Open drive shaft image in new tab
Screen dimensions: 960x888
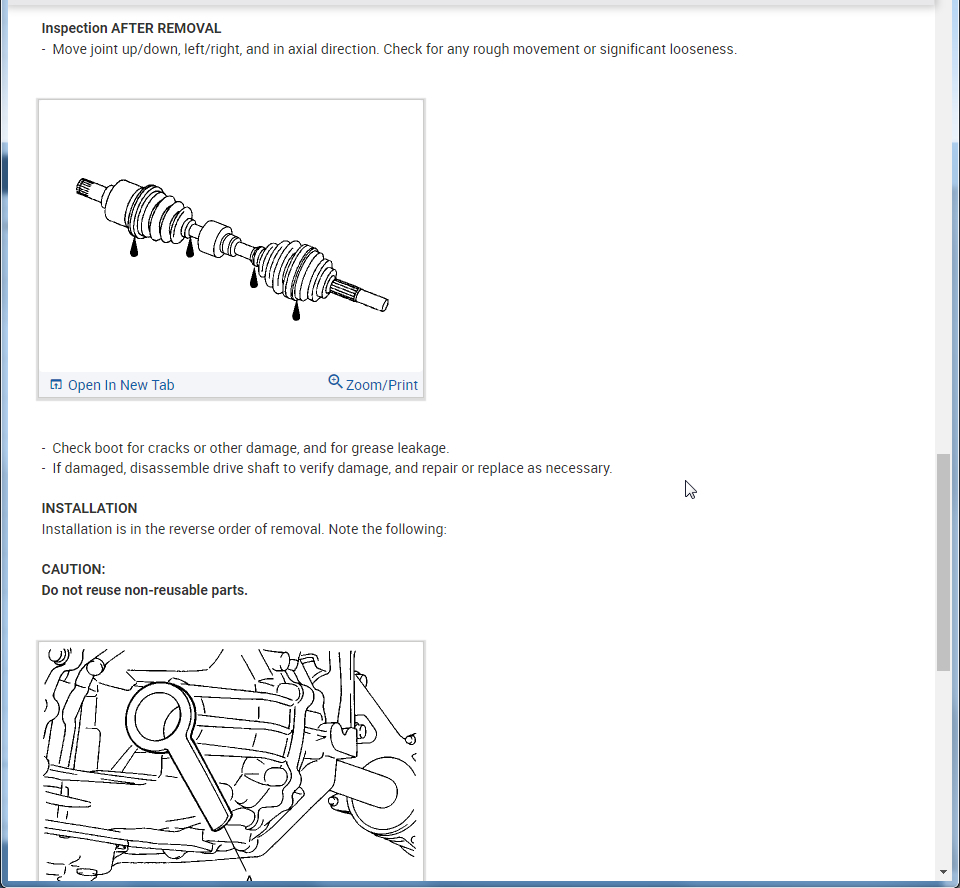(112, 385)
